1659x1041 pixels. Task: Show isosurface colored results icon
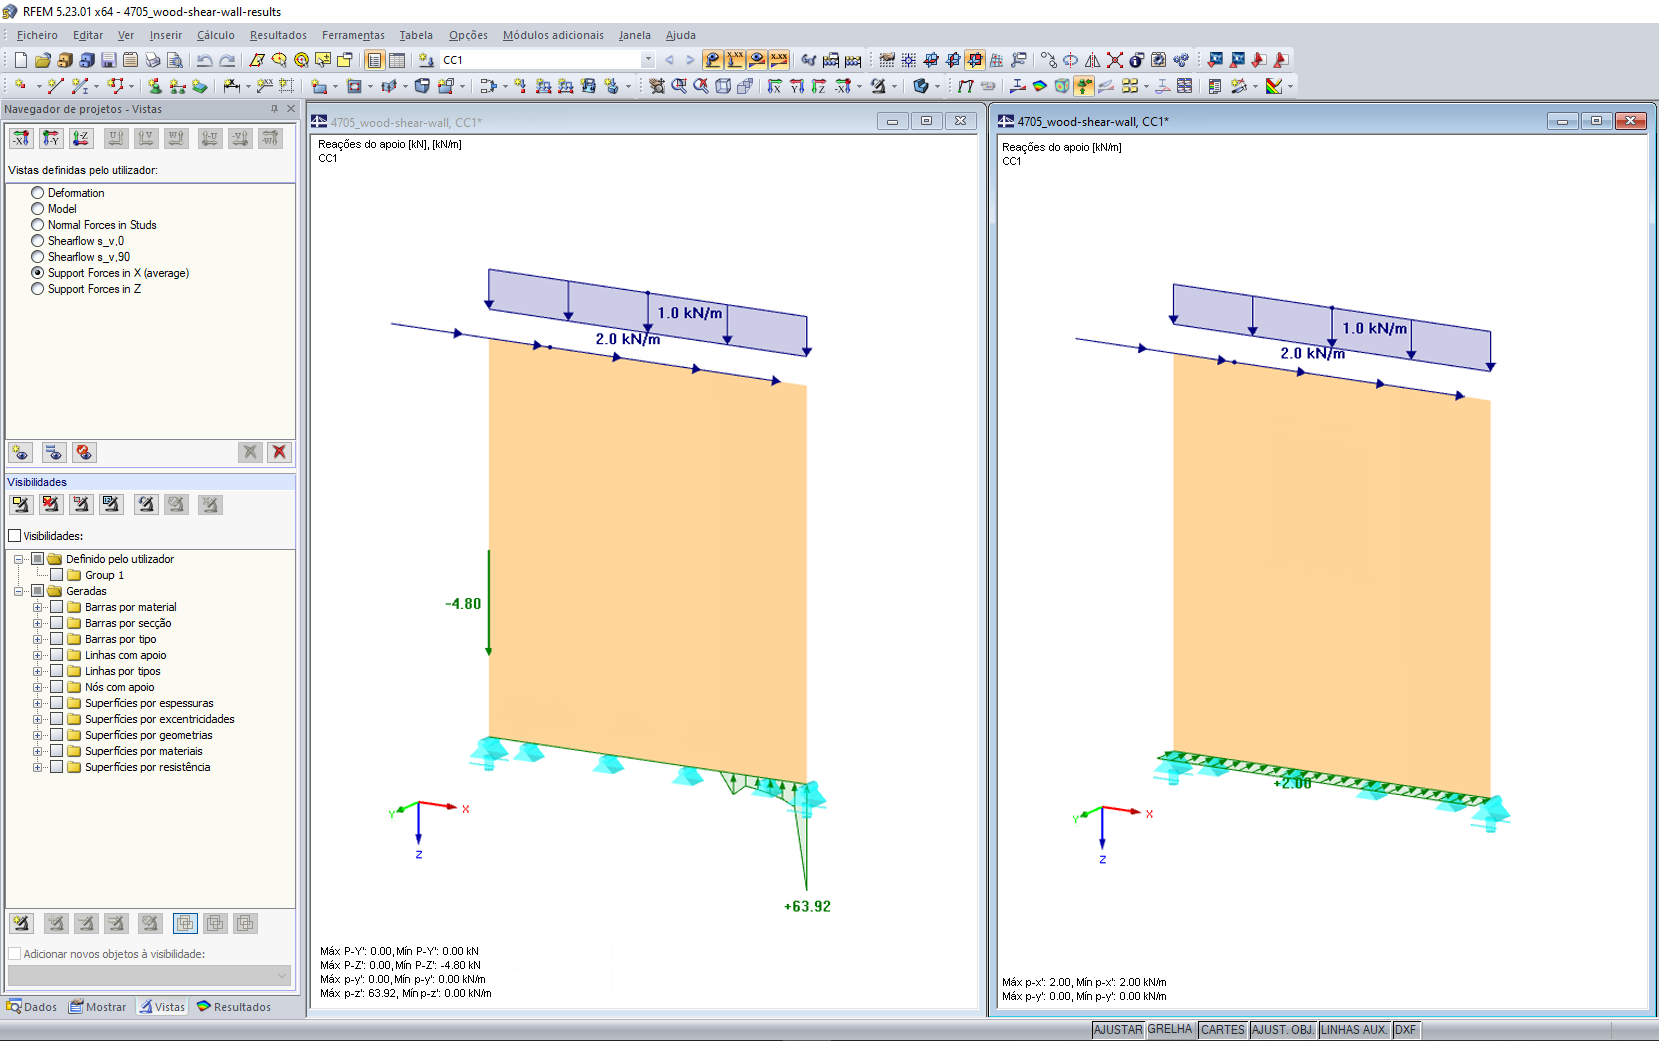1040,86
